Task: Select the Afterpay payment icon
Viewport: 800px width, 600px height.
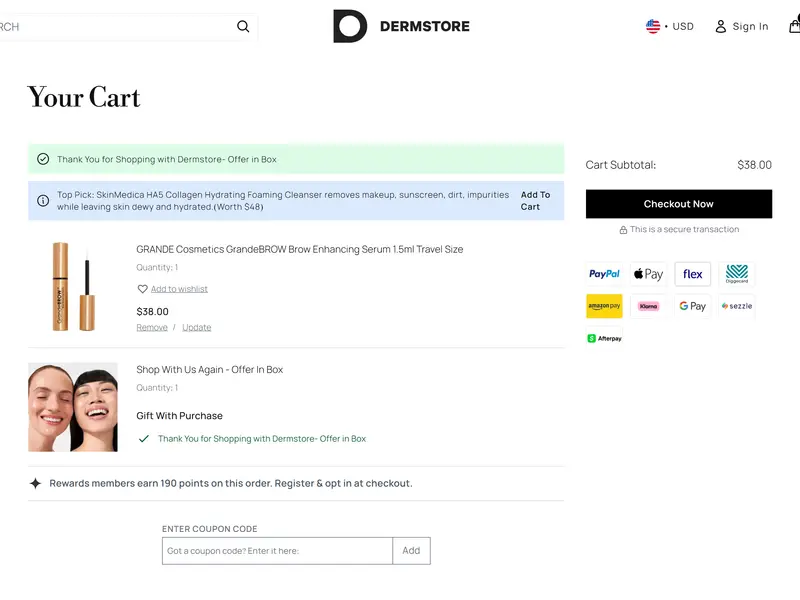Action: coord(604,338)
